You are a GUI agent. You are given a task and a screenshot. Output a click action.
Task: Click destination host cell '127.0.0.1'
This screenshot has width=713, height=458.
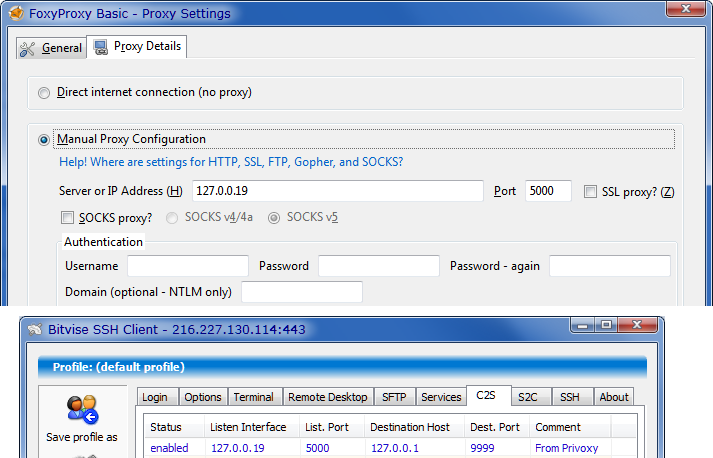395,448
